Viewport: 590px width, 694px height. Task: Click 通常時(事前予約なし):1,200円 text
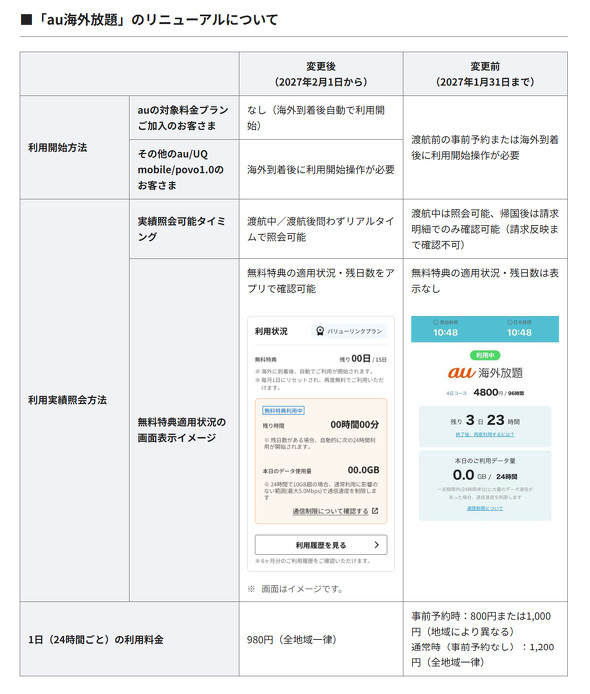pyautogui.click(x=482, y=655)
